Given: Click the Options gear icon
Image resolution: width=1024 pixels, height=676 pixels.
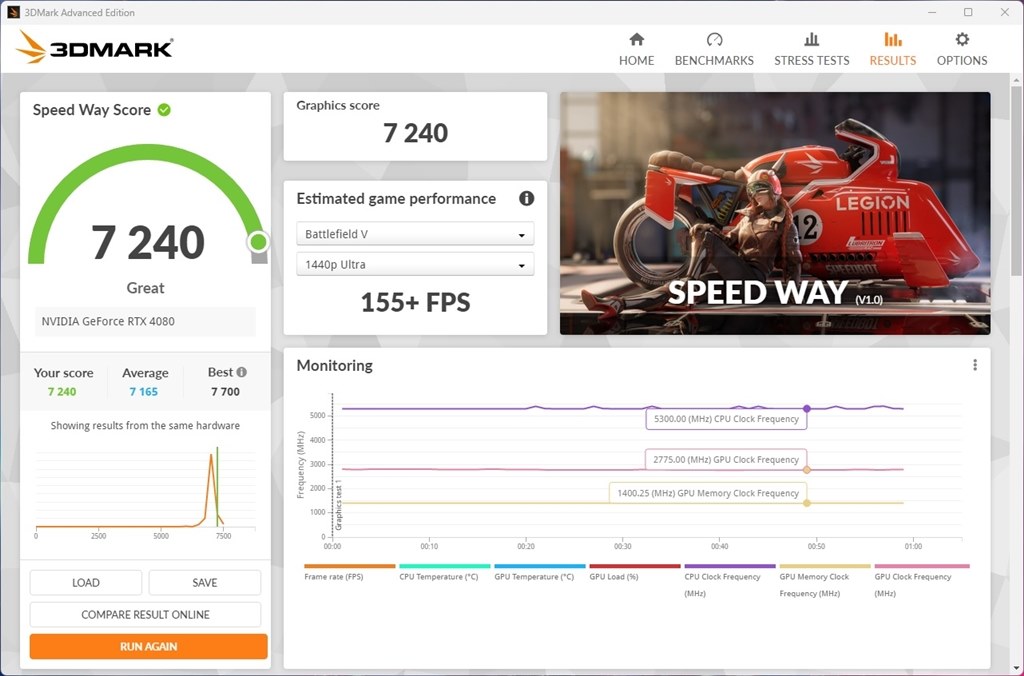Looking at the screenshot, I should click(x=962, y=40).
